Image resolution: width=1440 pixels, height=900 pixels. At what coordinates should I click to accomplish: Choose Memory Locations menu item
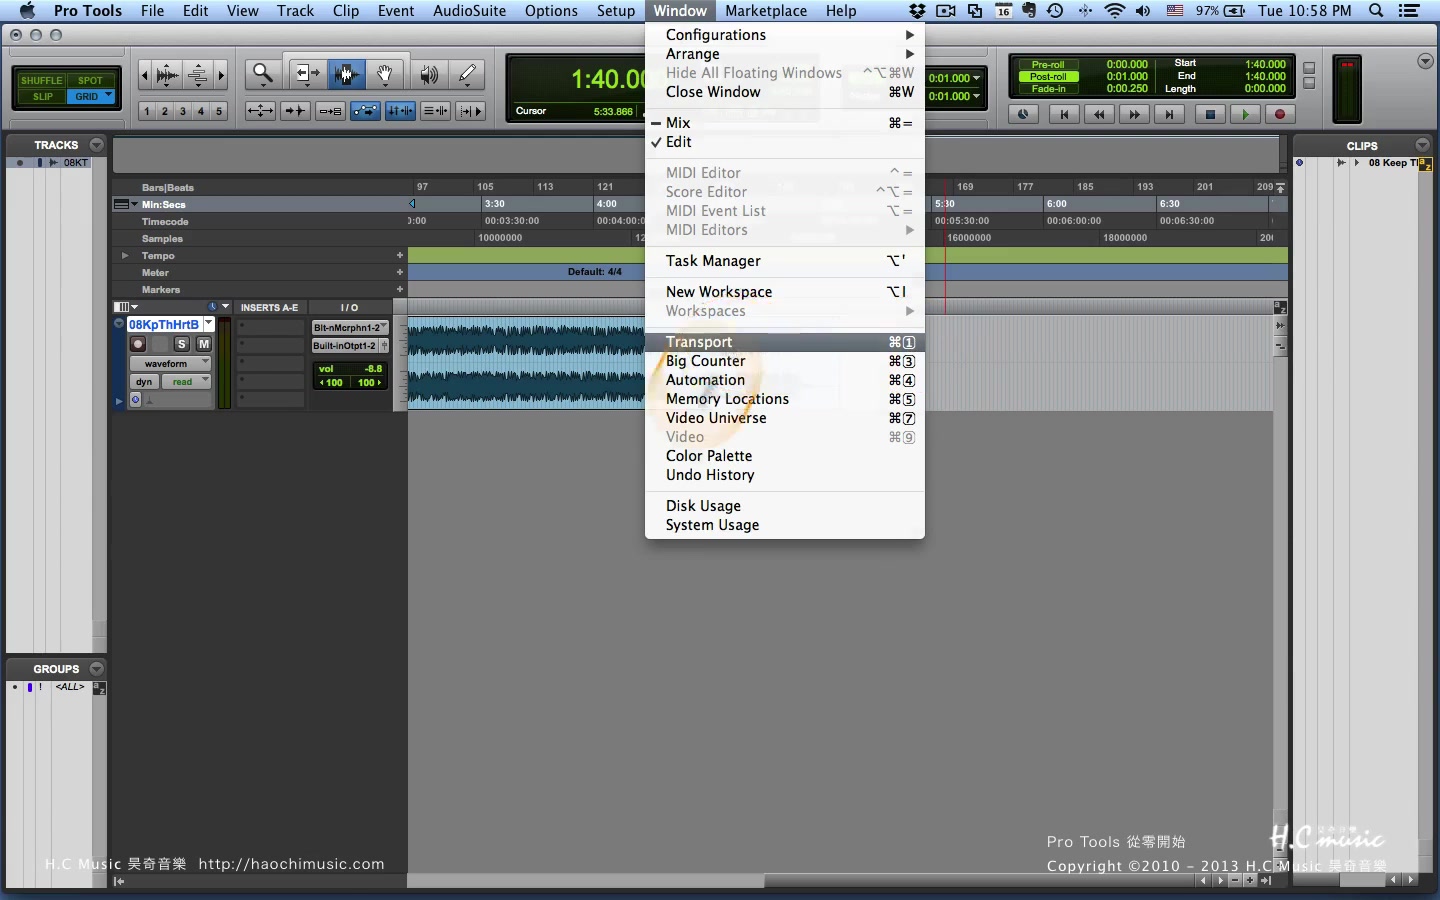click(x=785, y=399)
